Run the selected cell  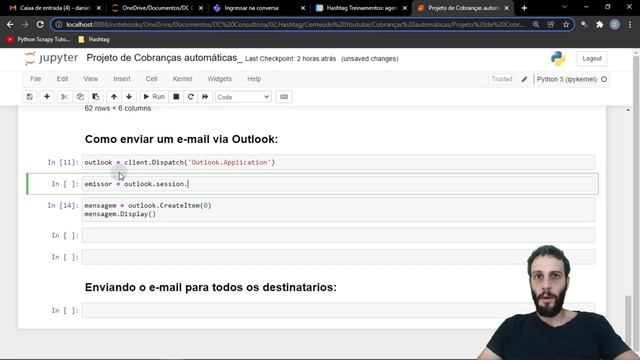(x=154, y=97)
